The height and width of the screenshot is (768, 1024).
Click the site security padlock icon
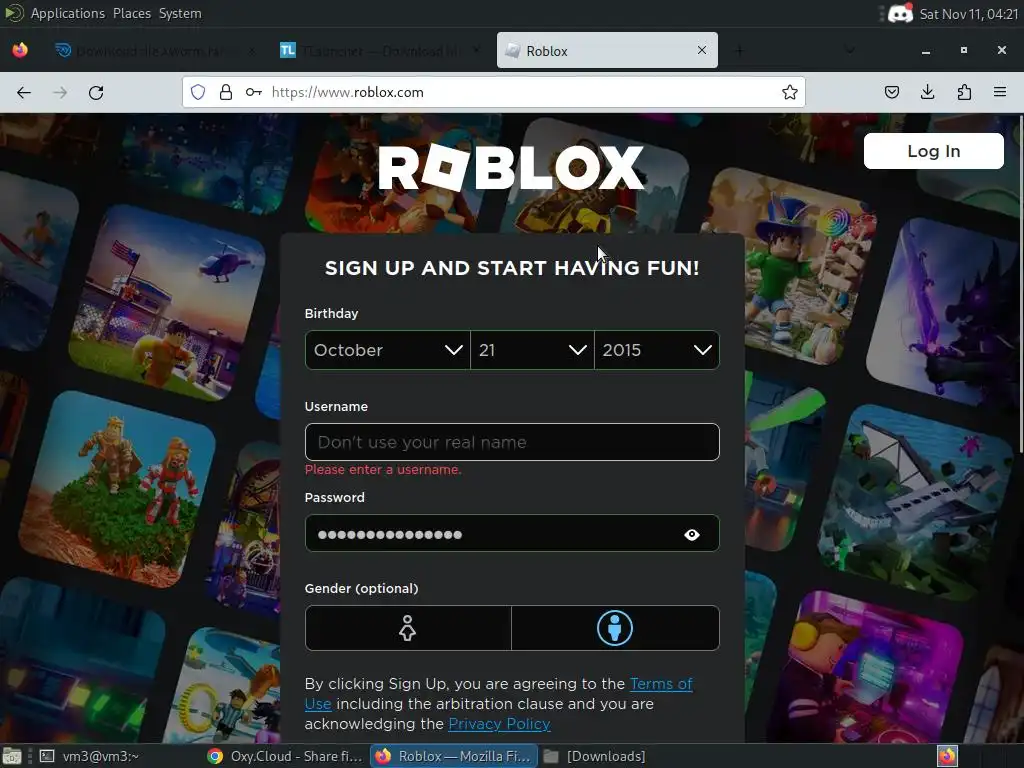(x=226, y=92)
